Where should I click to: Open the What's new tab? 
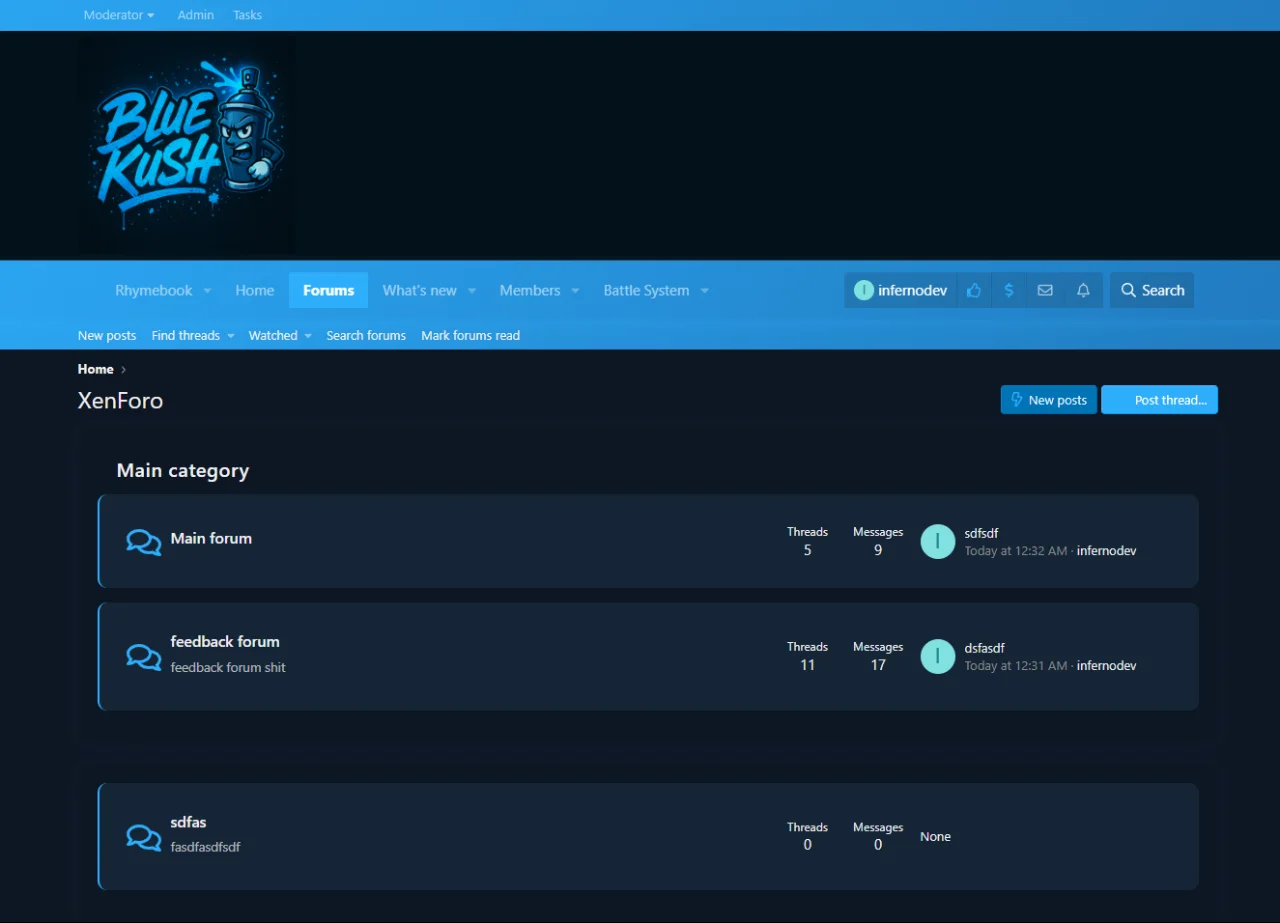[419, 290]
